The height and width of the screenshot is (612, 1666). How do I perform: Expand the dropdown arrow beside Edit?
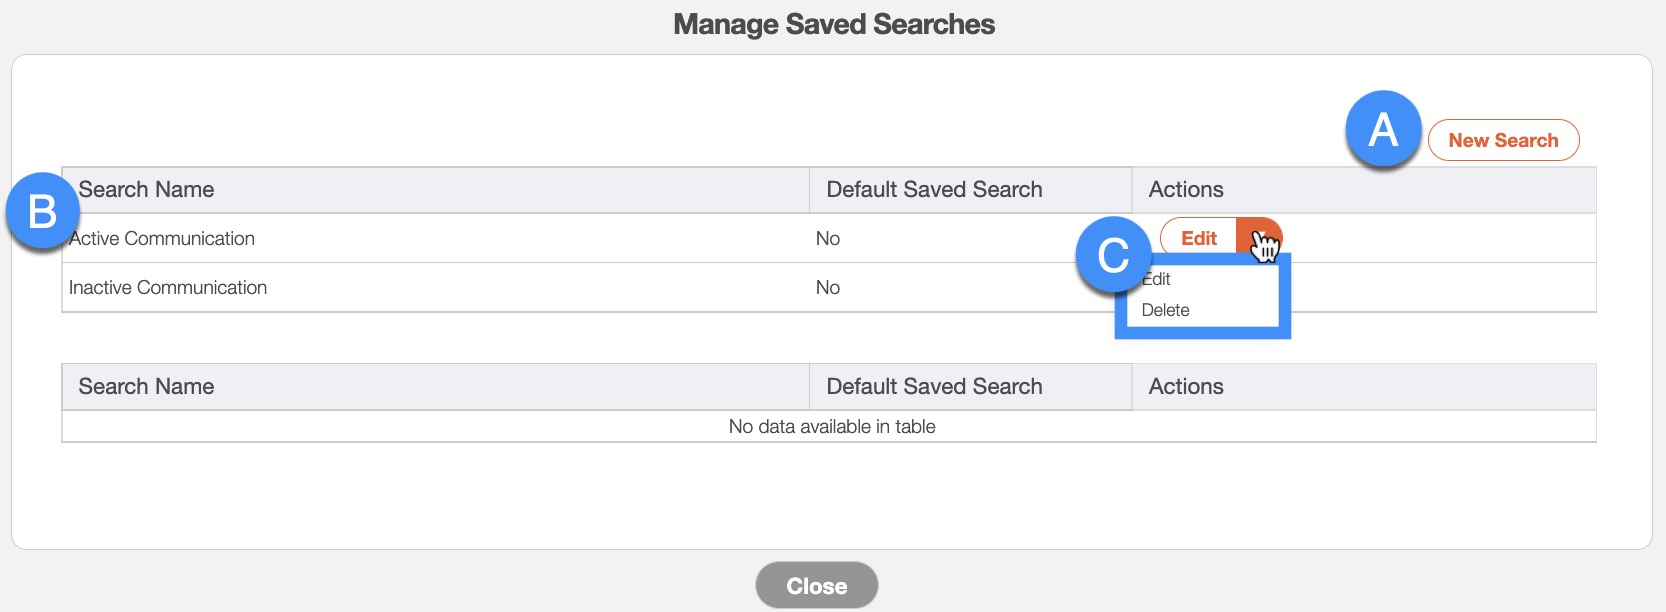coord(1260,238)
